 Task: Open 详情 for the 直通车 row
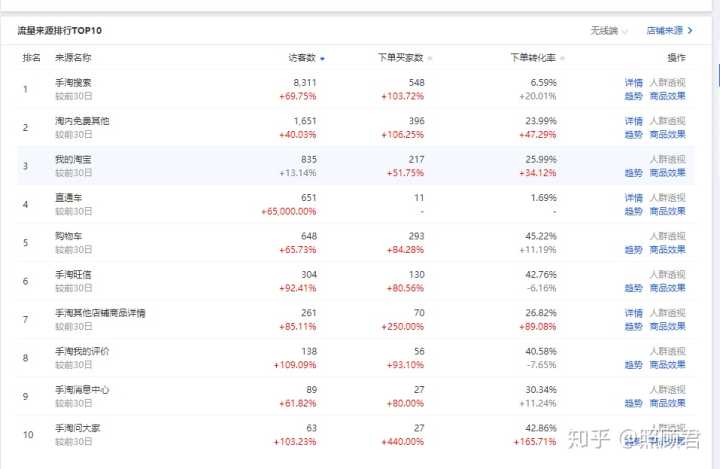[x=634, y=198]
